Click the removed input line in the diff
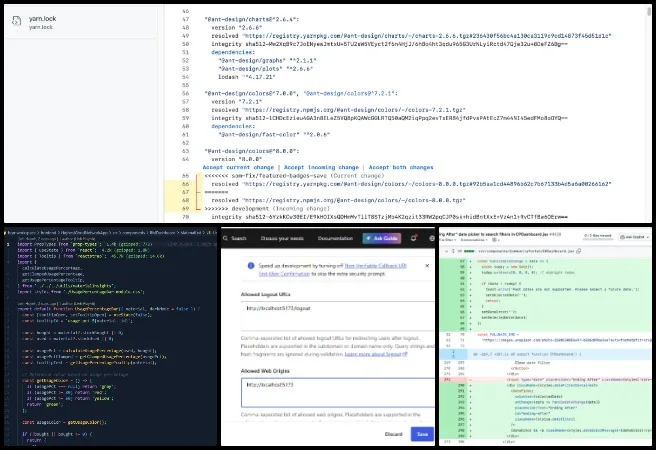Image resolution: width=656 pixels, height=450 pixels. pos(546,379)
